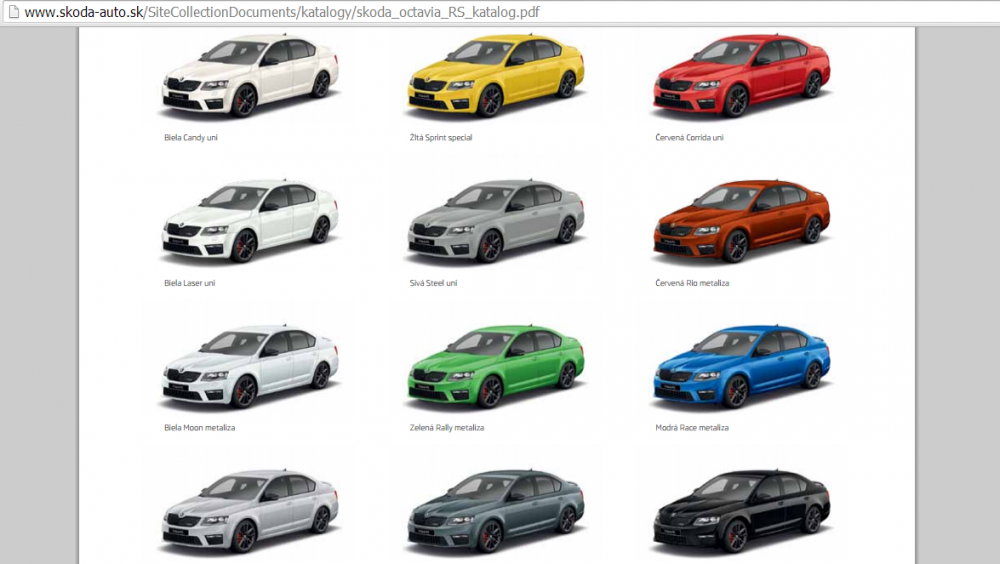Click the page icon in address bar

(13, 11)
